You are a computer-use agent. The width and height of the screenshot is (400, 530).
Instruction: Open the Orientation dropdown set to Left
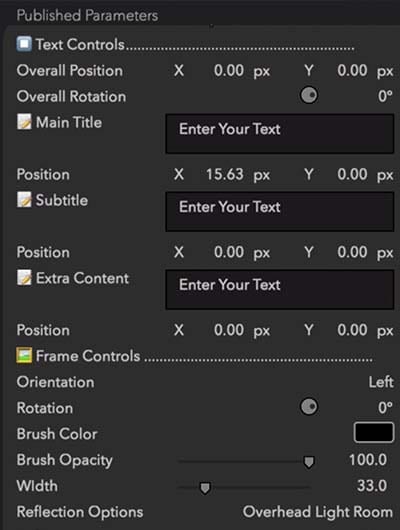[x=381, y=382]
